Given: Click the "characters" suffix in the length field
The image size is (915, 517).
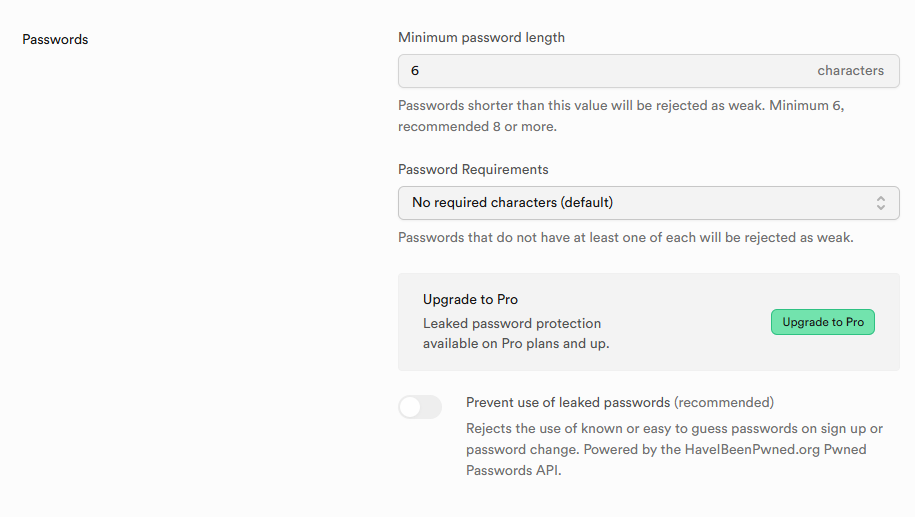Looking at the screenshot, I should coord(850,71).
